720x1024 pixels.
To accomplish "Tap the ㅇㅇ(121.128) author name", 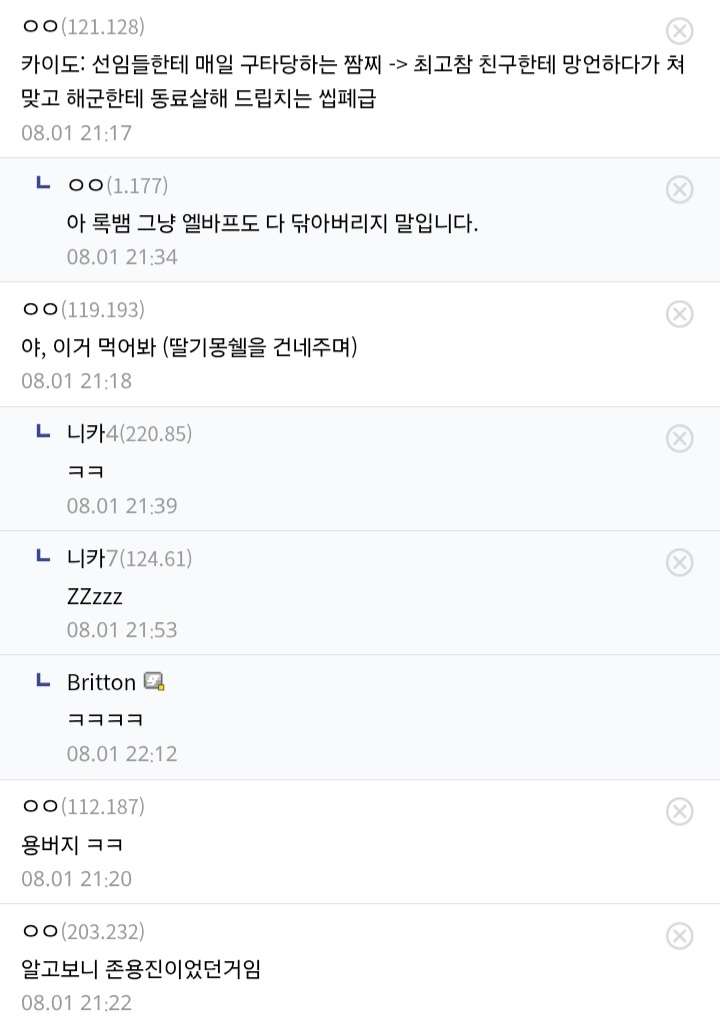I will [x=83, y=26].
